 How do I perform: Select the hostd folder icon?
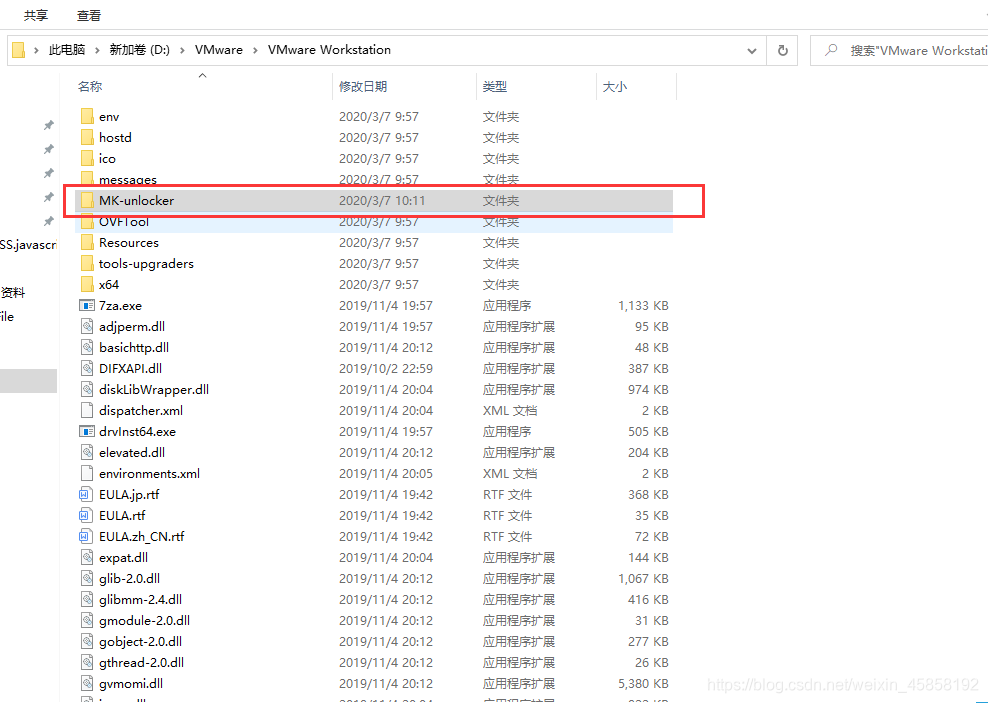(88, 137)
